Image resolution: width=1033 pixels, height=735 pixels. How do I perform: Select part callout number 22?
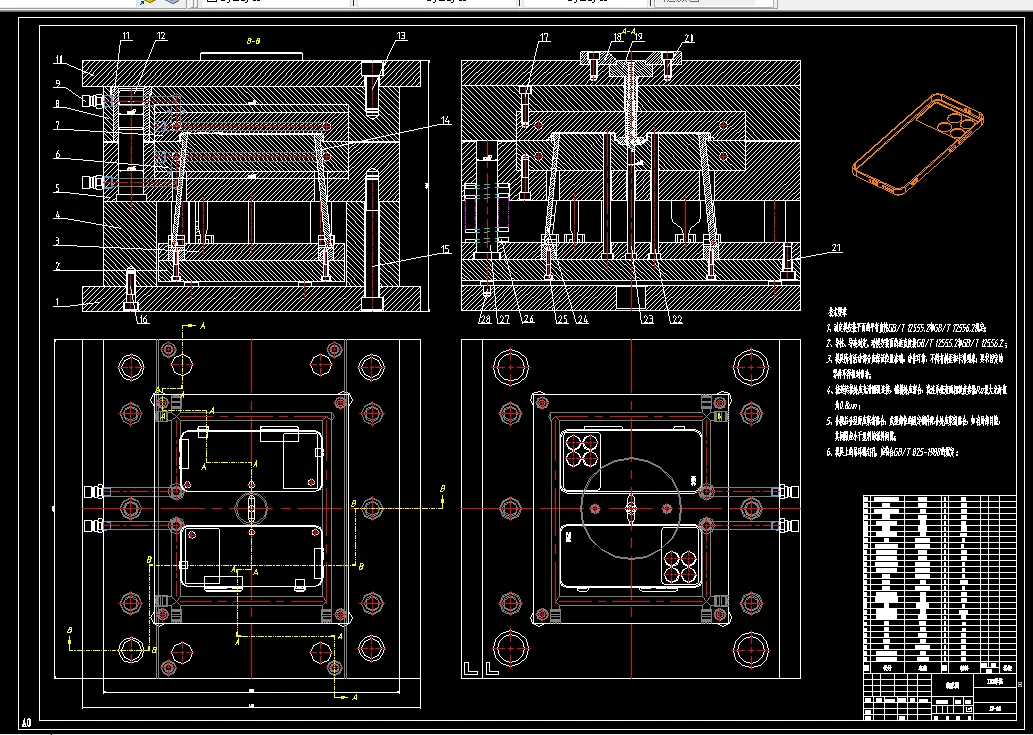(x=677, y=319)
